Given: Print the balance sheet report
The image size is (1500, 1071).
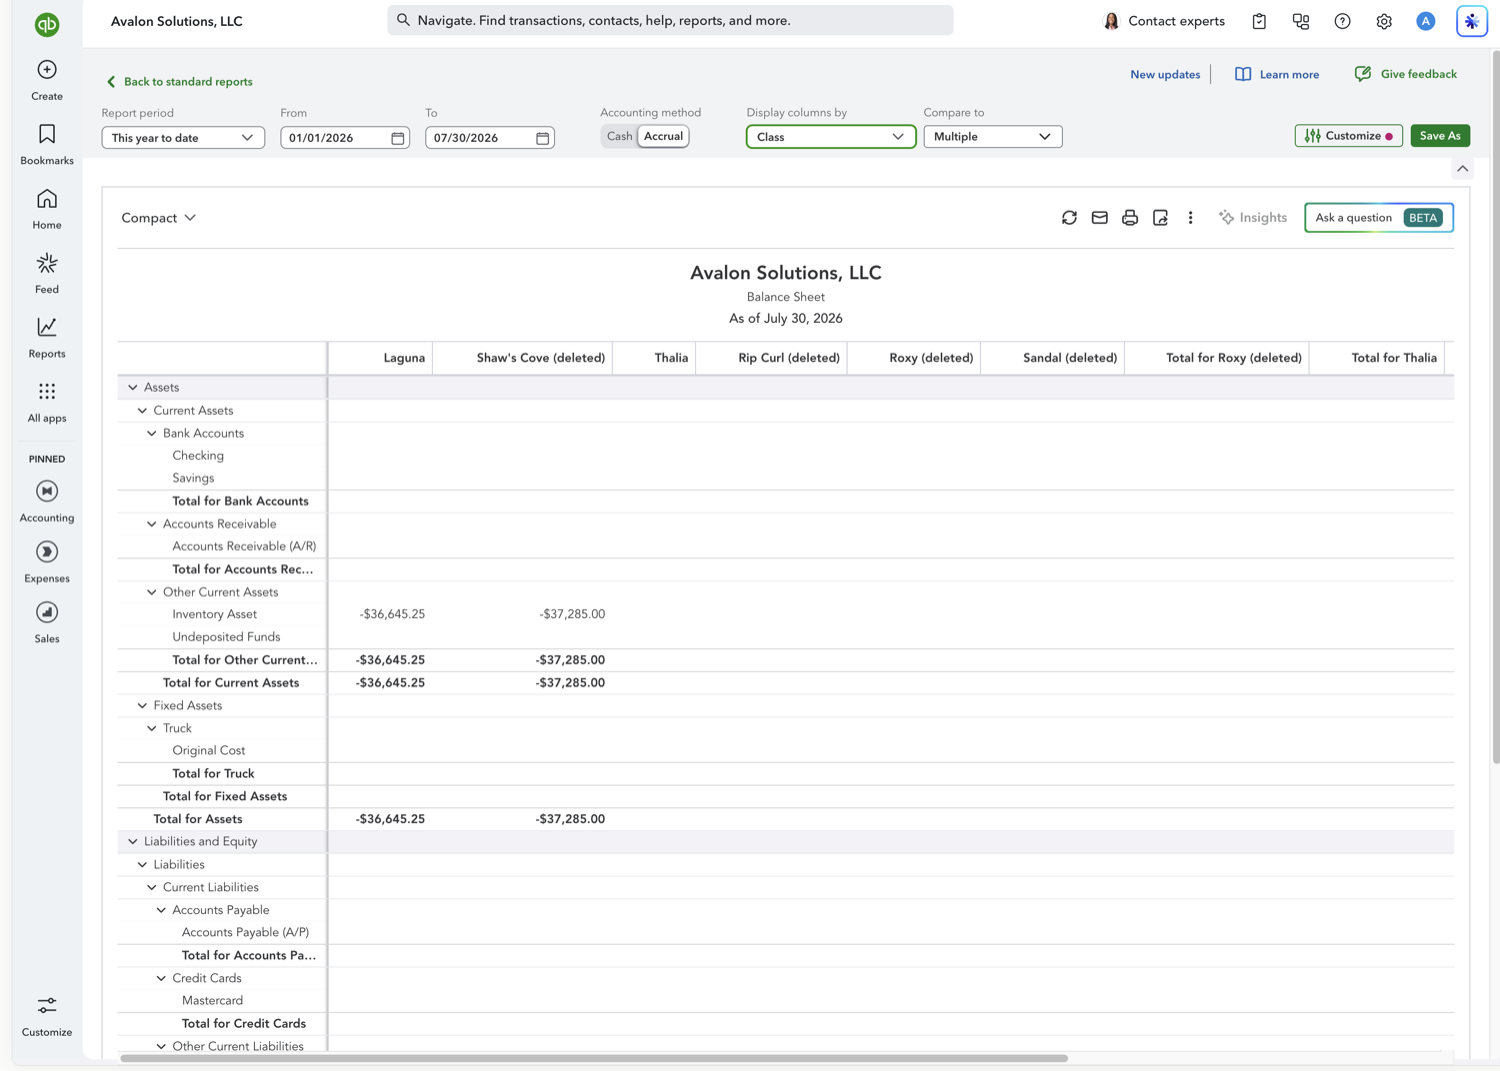Looking at the screenshot, I should [1130, 217].
